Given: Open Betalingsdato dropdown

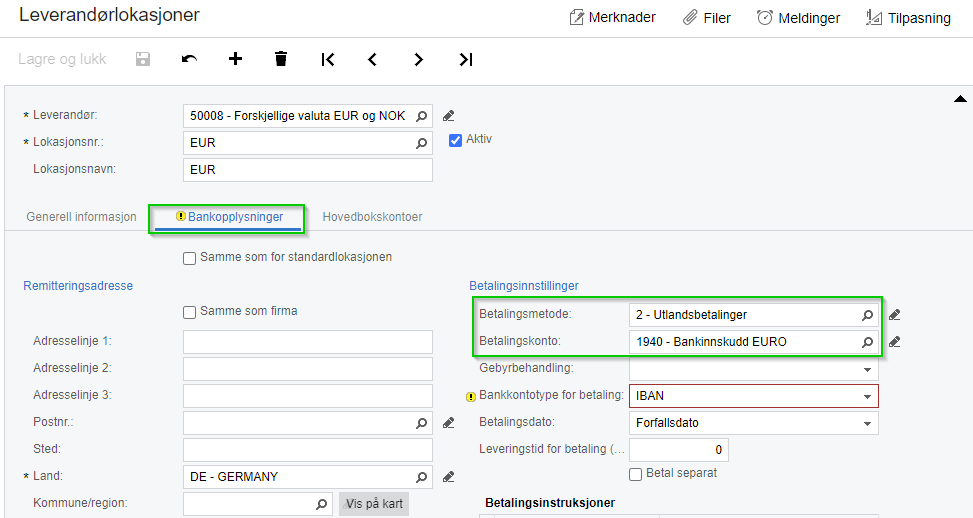Looking at the screenshot, I should point(868,424).
